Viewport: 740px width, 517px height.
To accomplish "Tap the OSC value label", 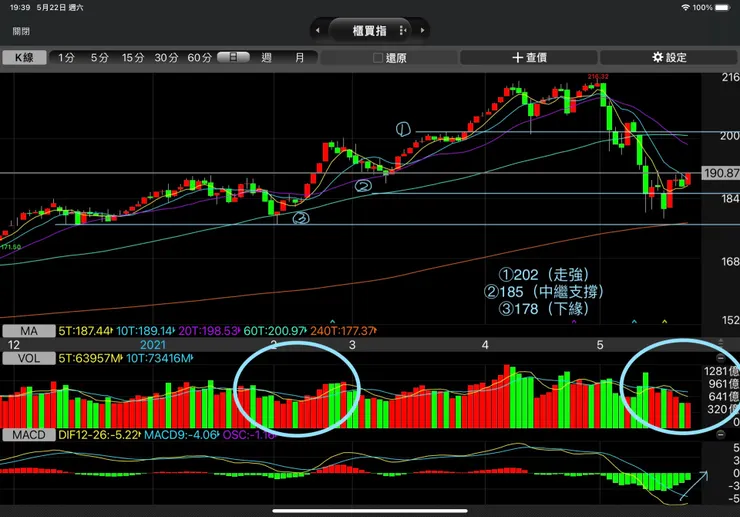I will [249, 435].
